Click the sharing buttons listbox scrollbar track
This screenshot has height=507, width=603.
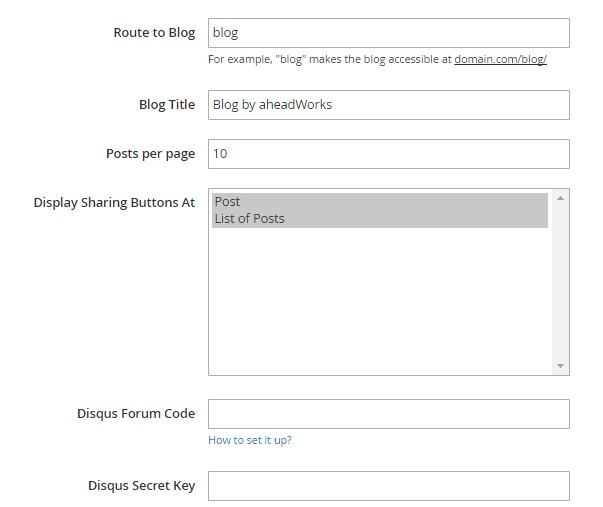[560, 282]
